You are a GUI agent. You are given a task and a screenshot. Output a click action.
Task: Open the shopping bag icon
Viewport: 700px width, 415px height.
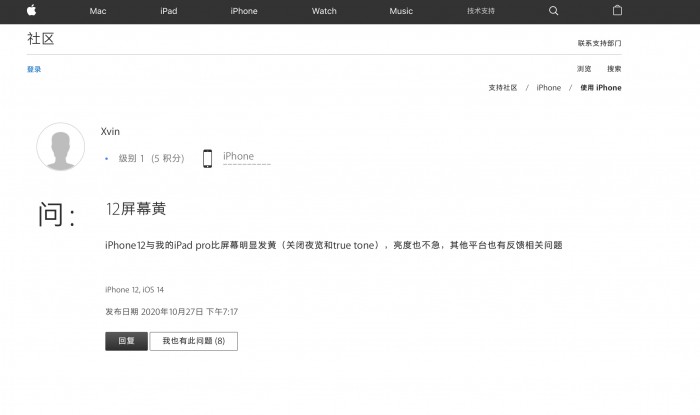[617, 10]
